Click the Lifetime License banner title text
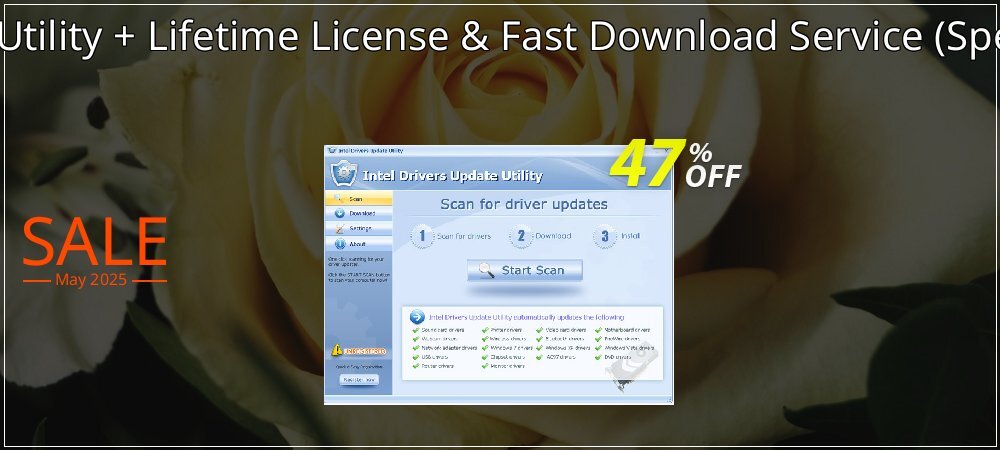The image size is (1000, 450). coord(500,36)
